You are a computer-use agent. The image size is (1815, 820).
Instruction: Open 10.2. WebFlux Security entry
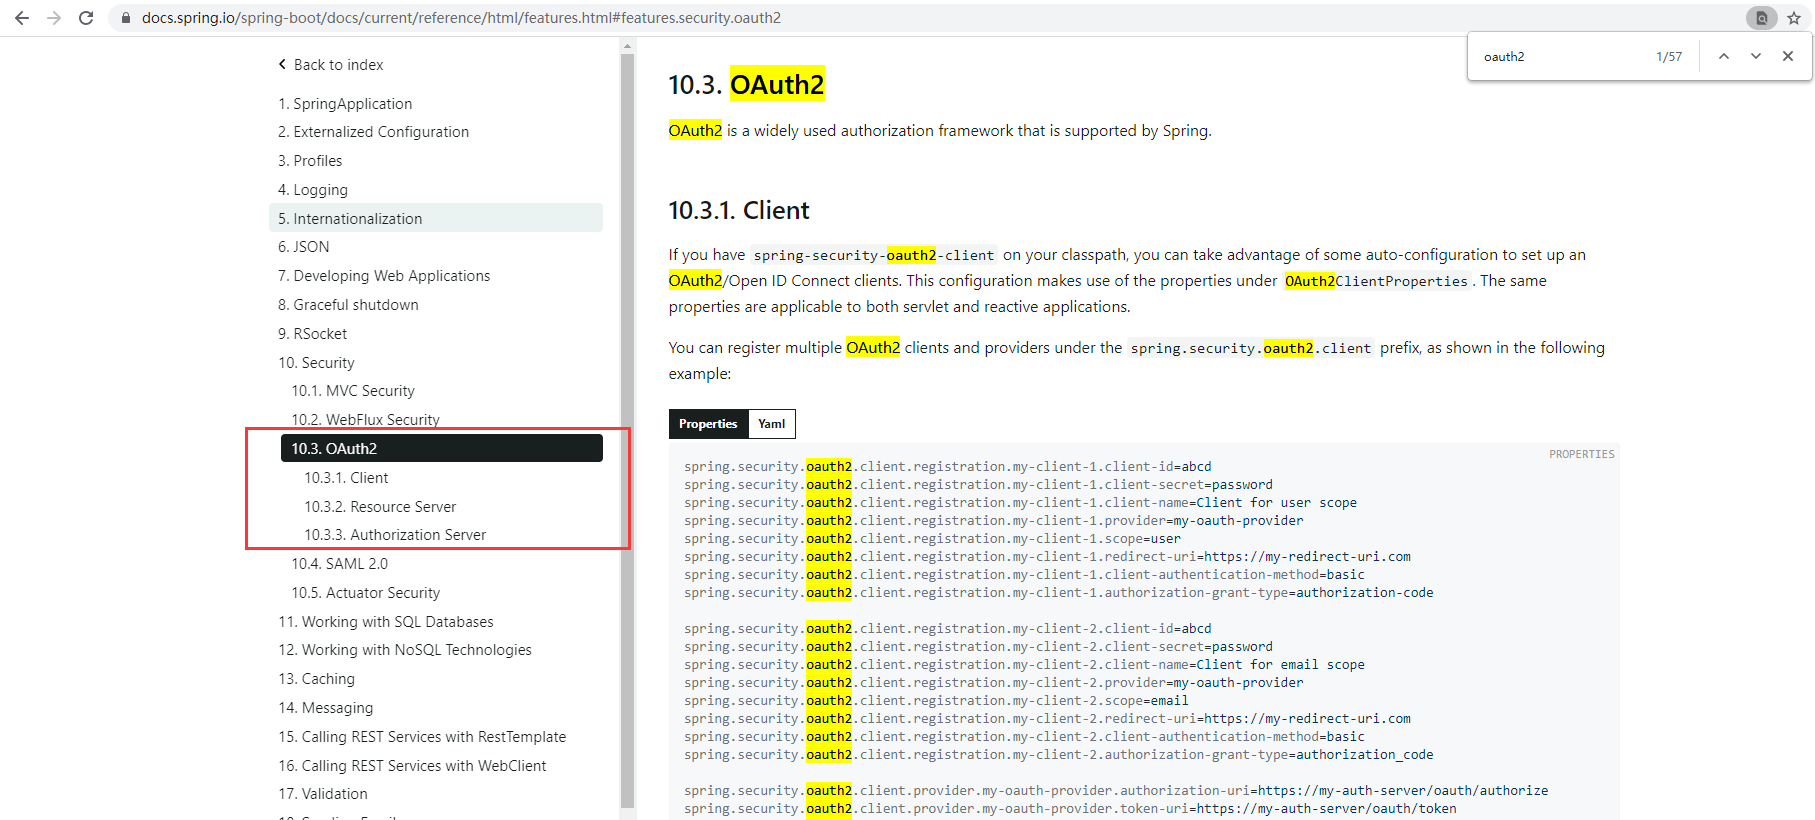click(x=366, y=420)
